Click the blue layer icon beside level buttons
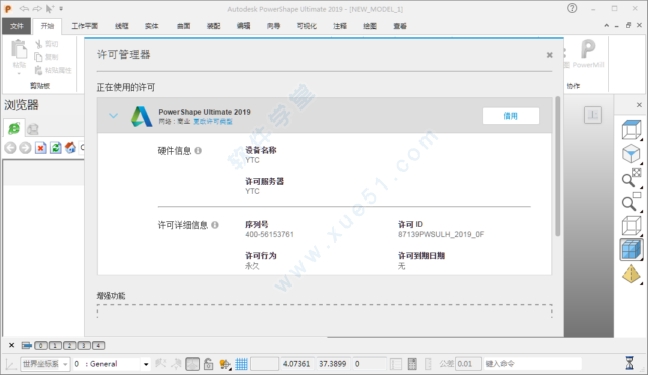Viewport: 648px width, 375px height. pyautogui.click(x=27, y=345)
